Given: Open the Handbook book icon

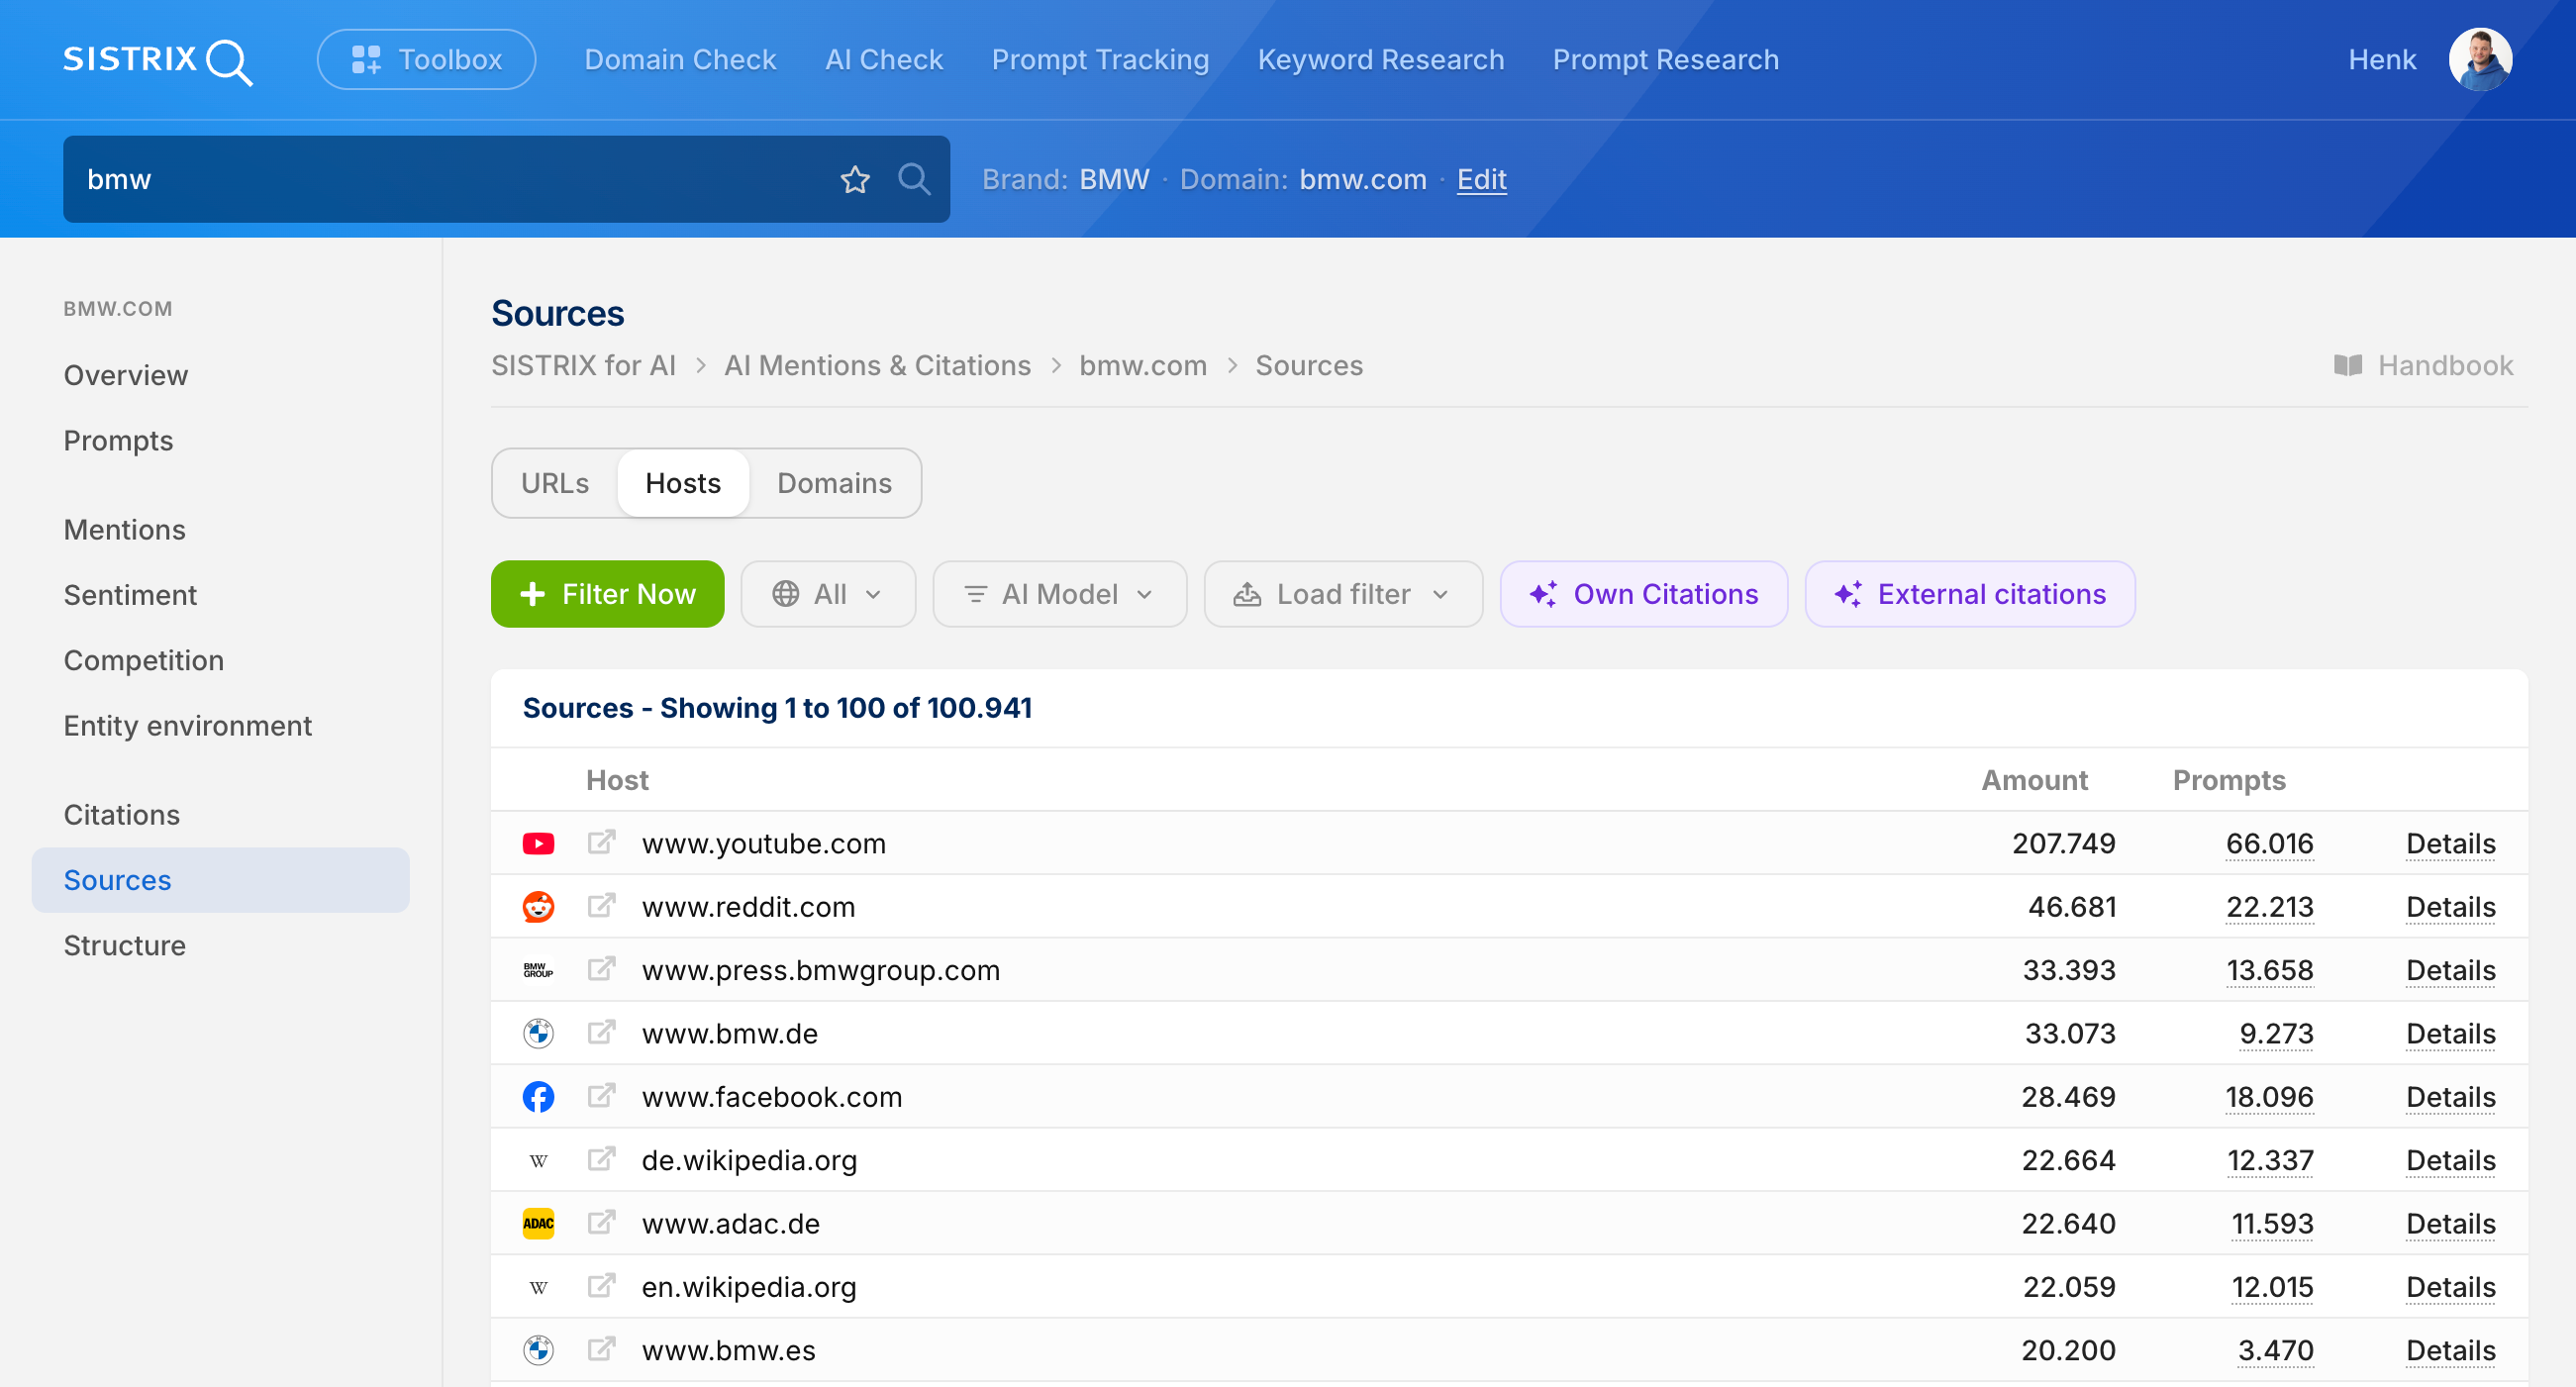Looking at the screenshot, I should coord(2348,365).
